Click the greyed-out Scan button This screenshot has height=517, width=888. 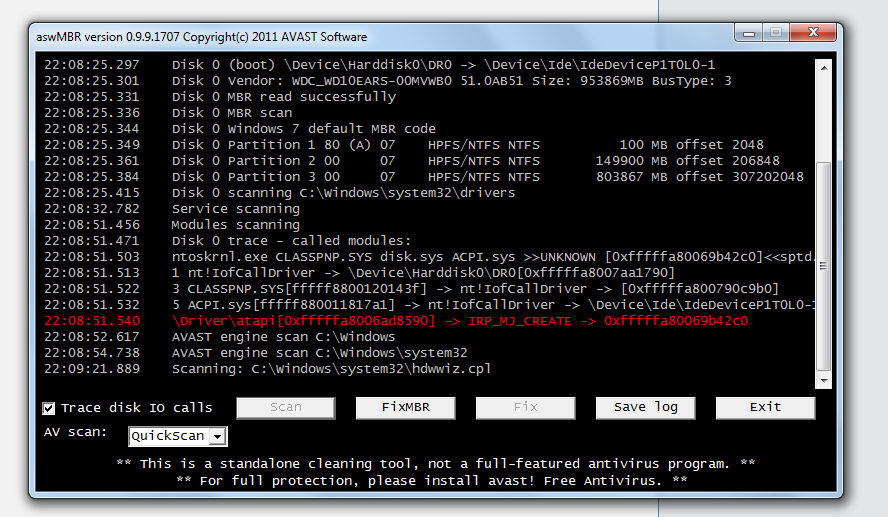coord(286,408)
